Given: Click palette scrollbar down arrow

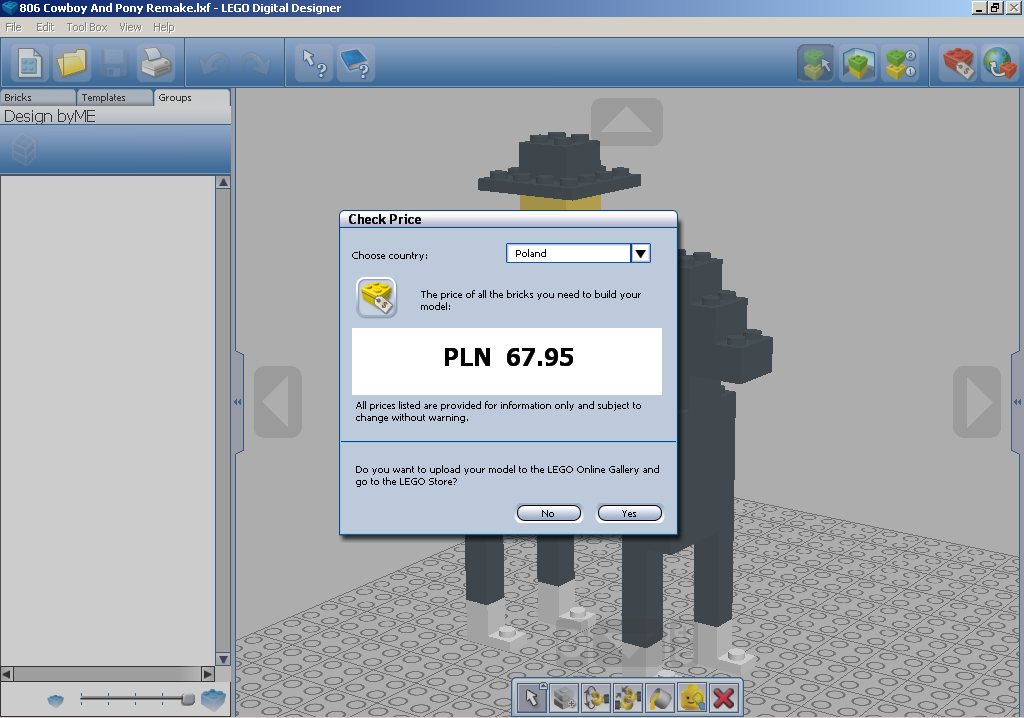Looking at the screenshot, I should click(x=223, y=659).
